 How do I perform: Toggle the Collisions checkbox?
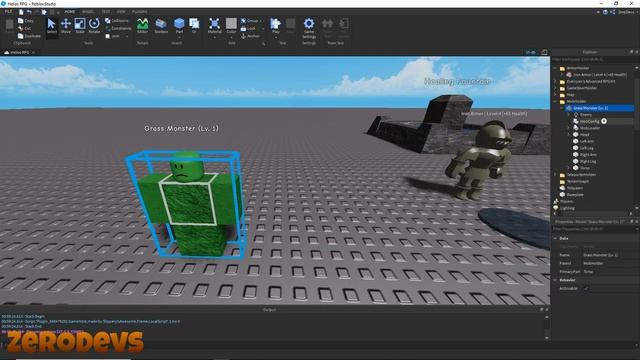[116, 20]
